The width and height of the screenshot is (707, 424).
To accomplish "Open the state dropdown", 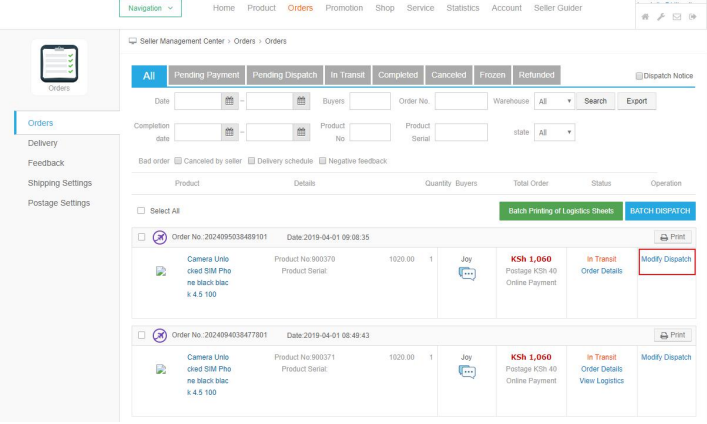I will point(554,132).
